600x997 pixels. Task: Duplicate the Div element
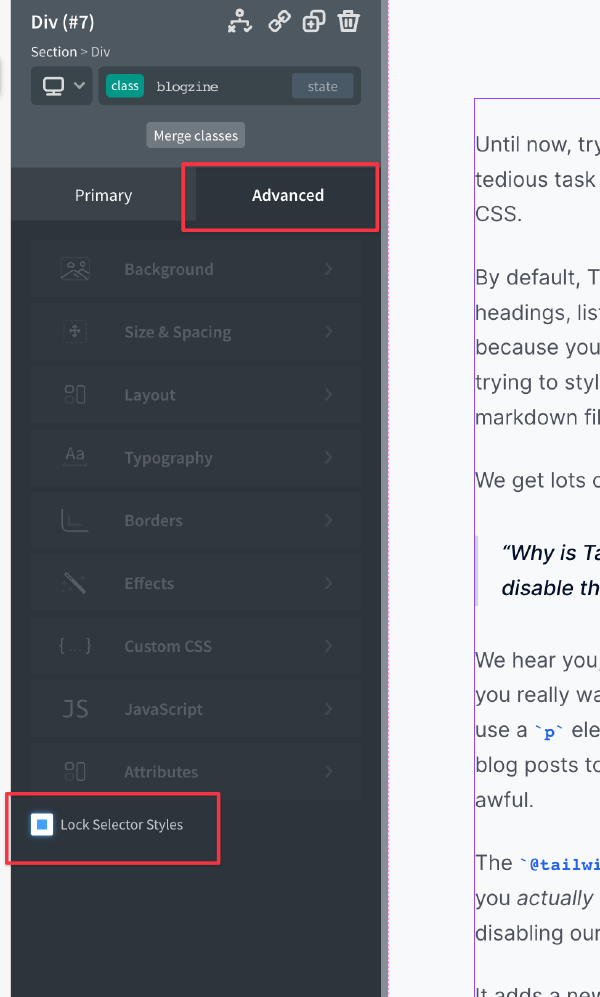pos(314,21)
